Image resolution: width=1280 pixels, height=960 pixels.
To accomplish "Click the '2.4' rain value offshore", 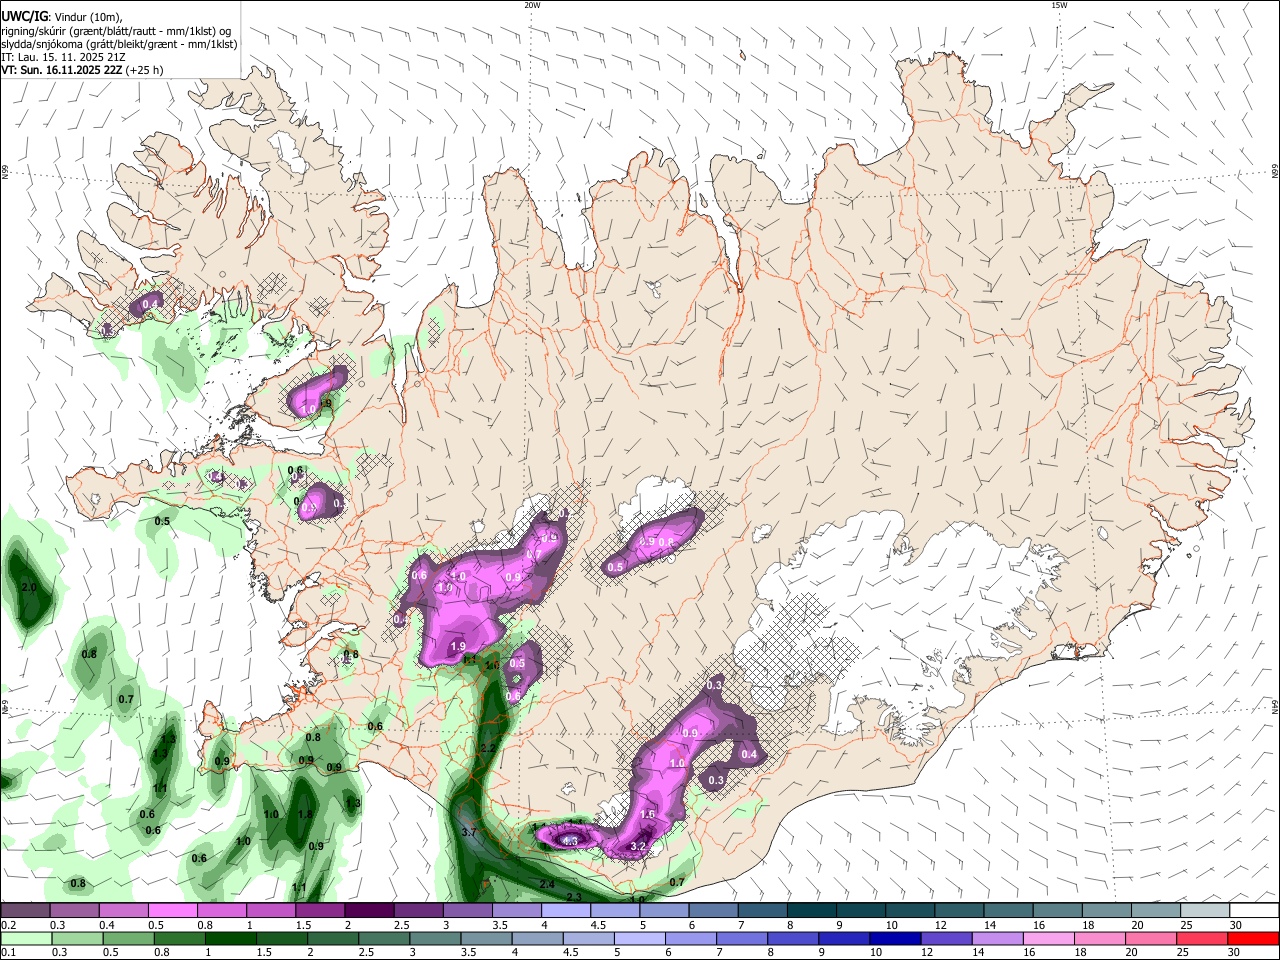I will pos(547,885).
